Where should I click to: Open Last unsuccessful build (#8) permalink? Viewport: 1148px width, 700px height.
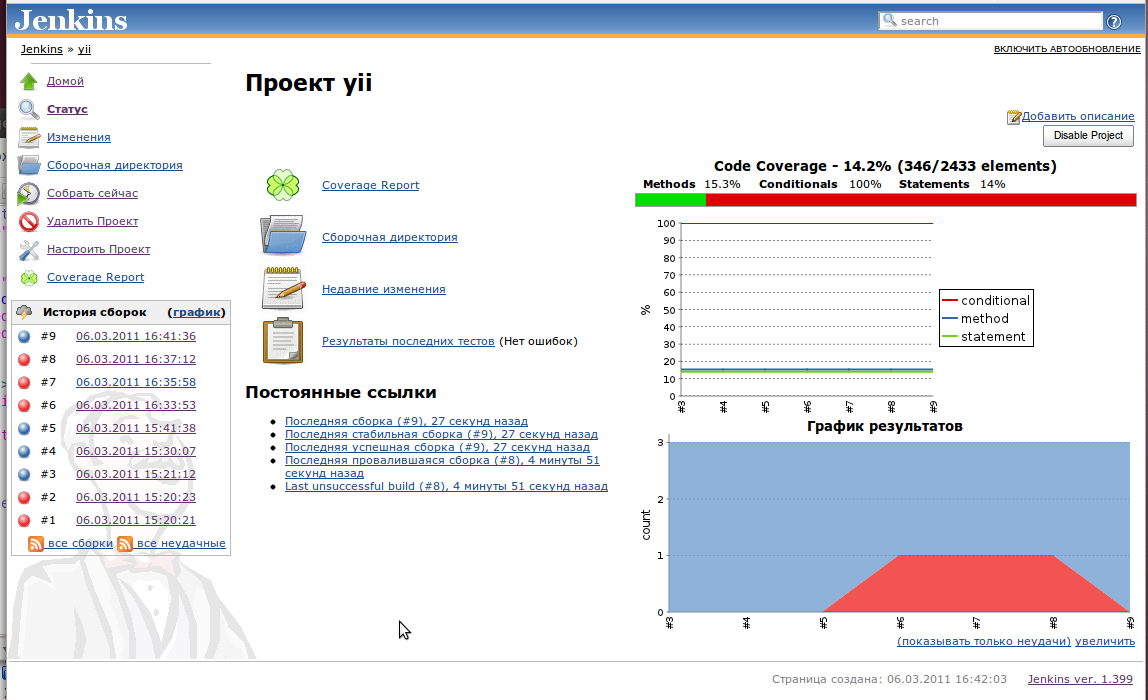click(x=446, y=486)
